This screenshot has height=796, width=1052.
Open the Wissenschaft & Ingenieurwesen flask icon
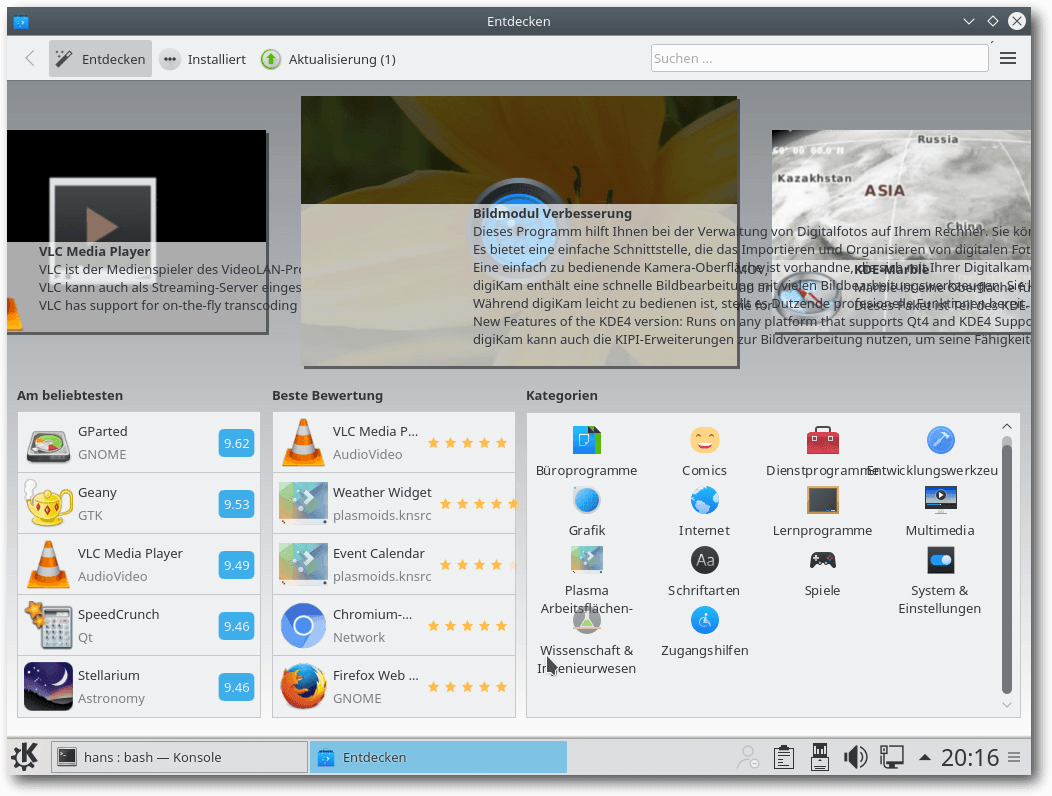(586, 620)
